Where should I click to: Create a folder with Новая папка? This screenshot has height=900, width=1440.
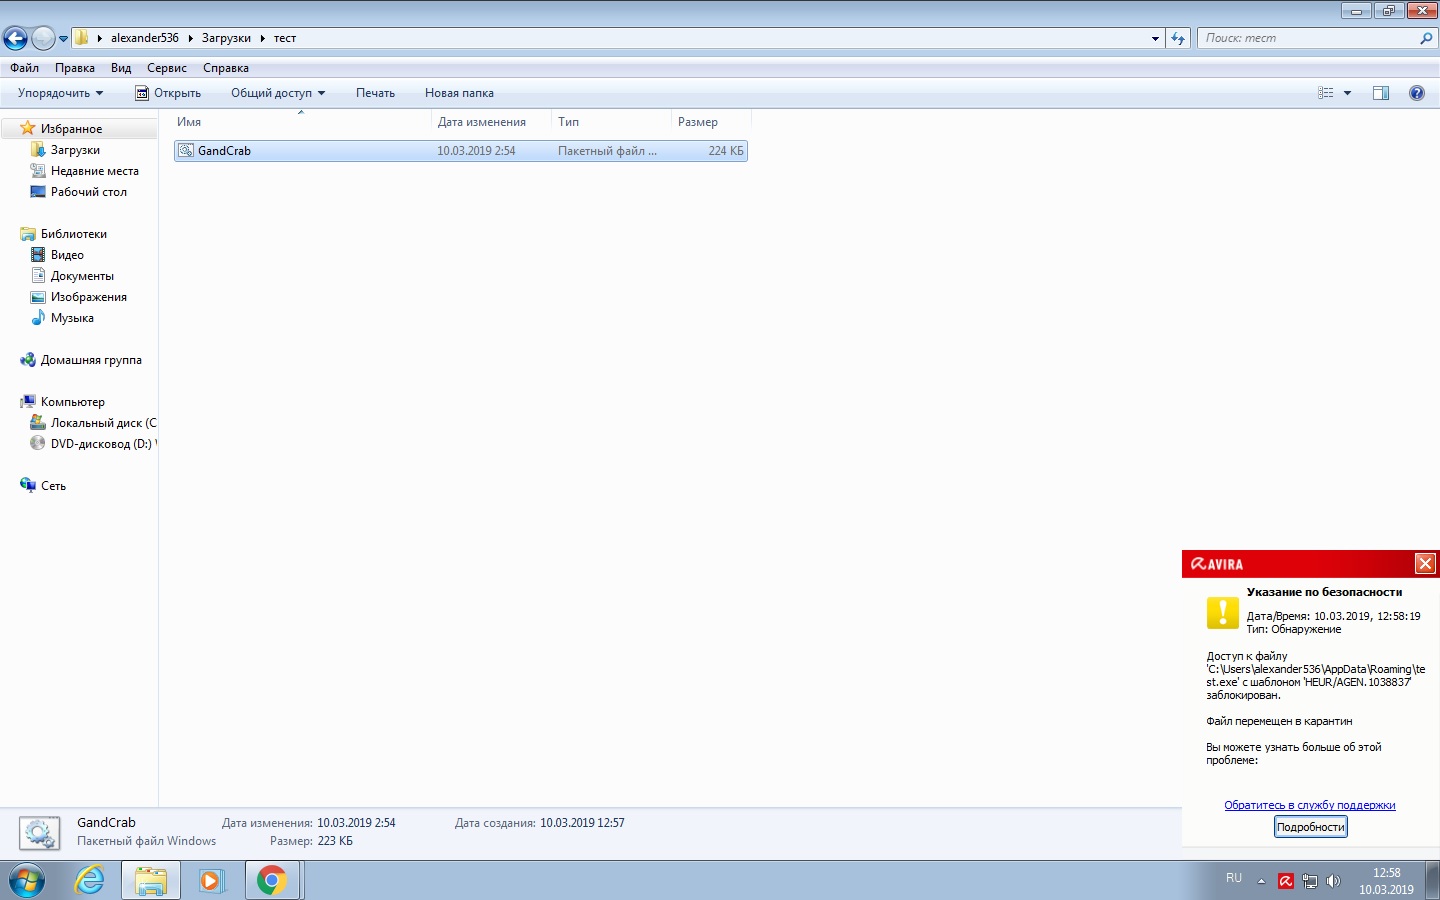pos(459,93)
